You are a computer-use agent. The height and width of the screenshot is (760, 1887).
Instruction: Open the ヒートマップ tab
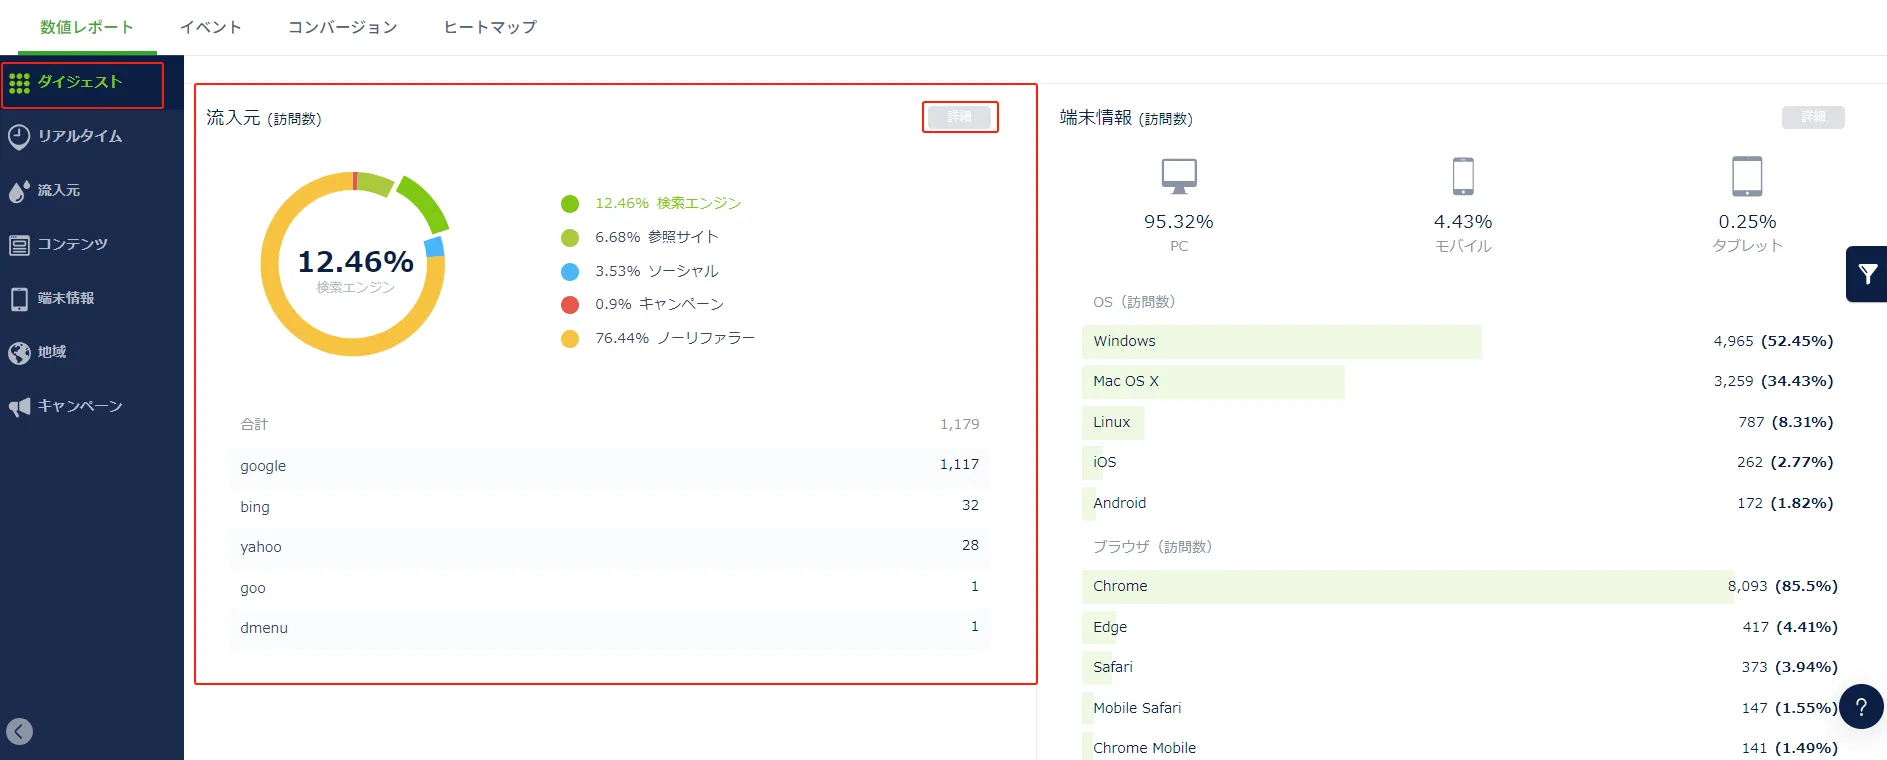(490, 27)
